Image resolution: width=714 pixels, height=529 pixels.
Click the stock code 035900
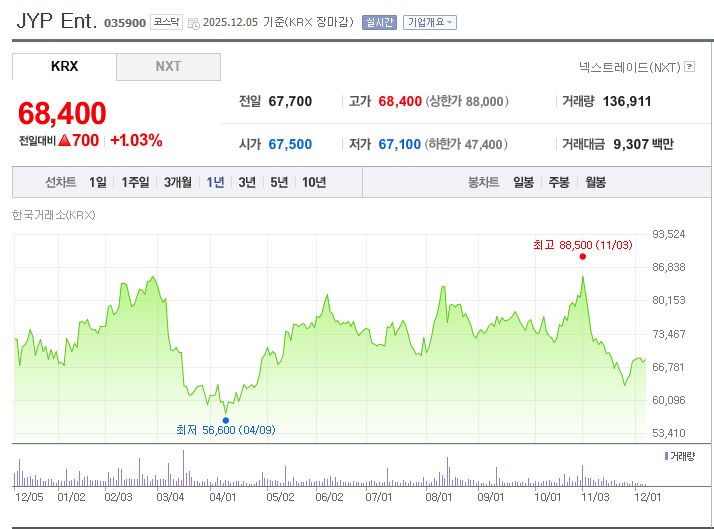pyautogui.click(x=125, y=23)
